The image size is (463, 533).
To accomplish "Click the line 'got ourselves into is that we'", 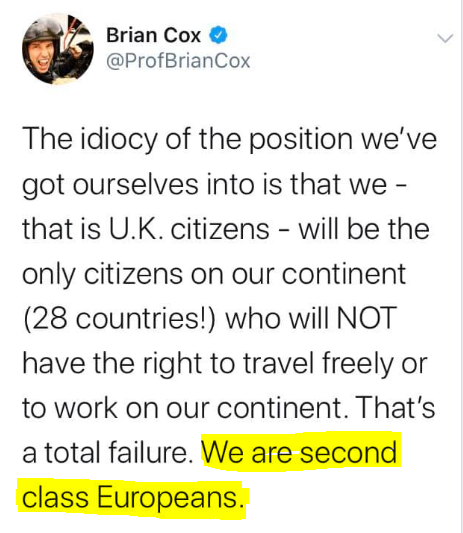I will pyautogui.click(x=205, y=185).
